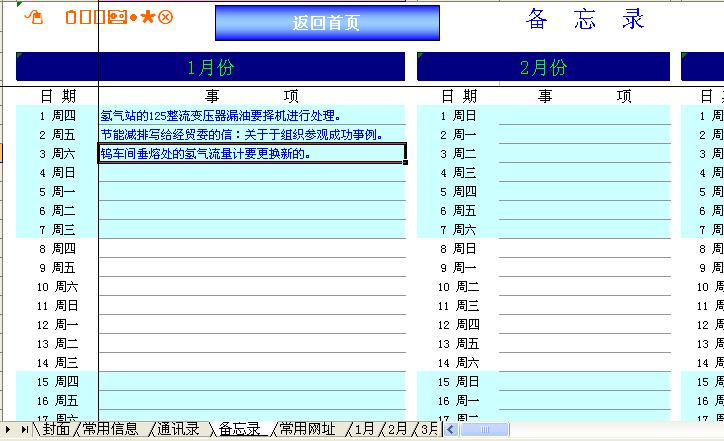Viewport: 724px width, 441px height.
Task: Click the orange star icon
Action: tap(148, 17)
